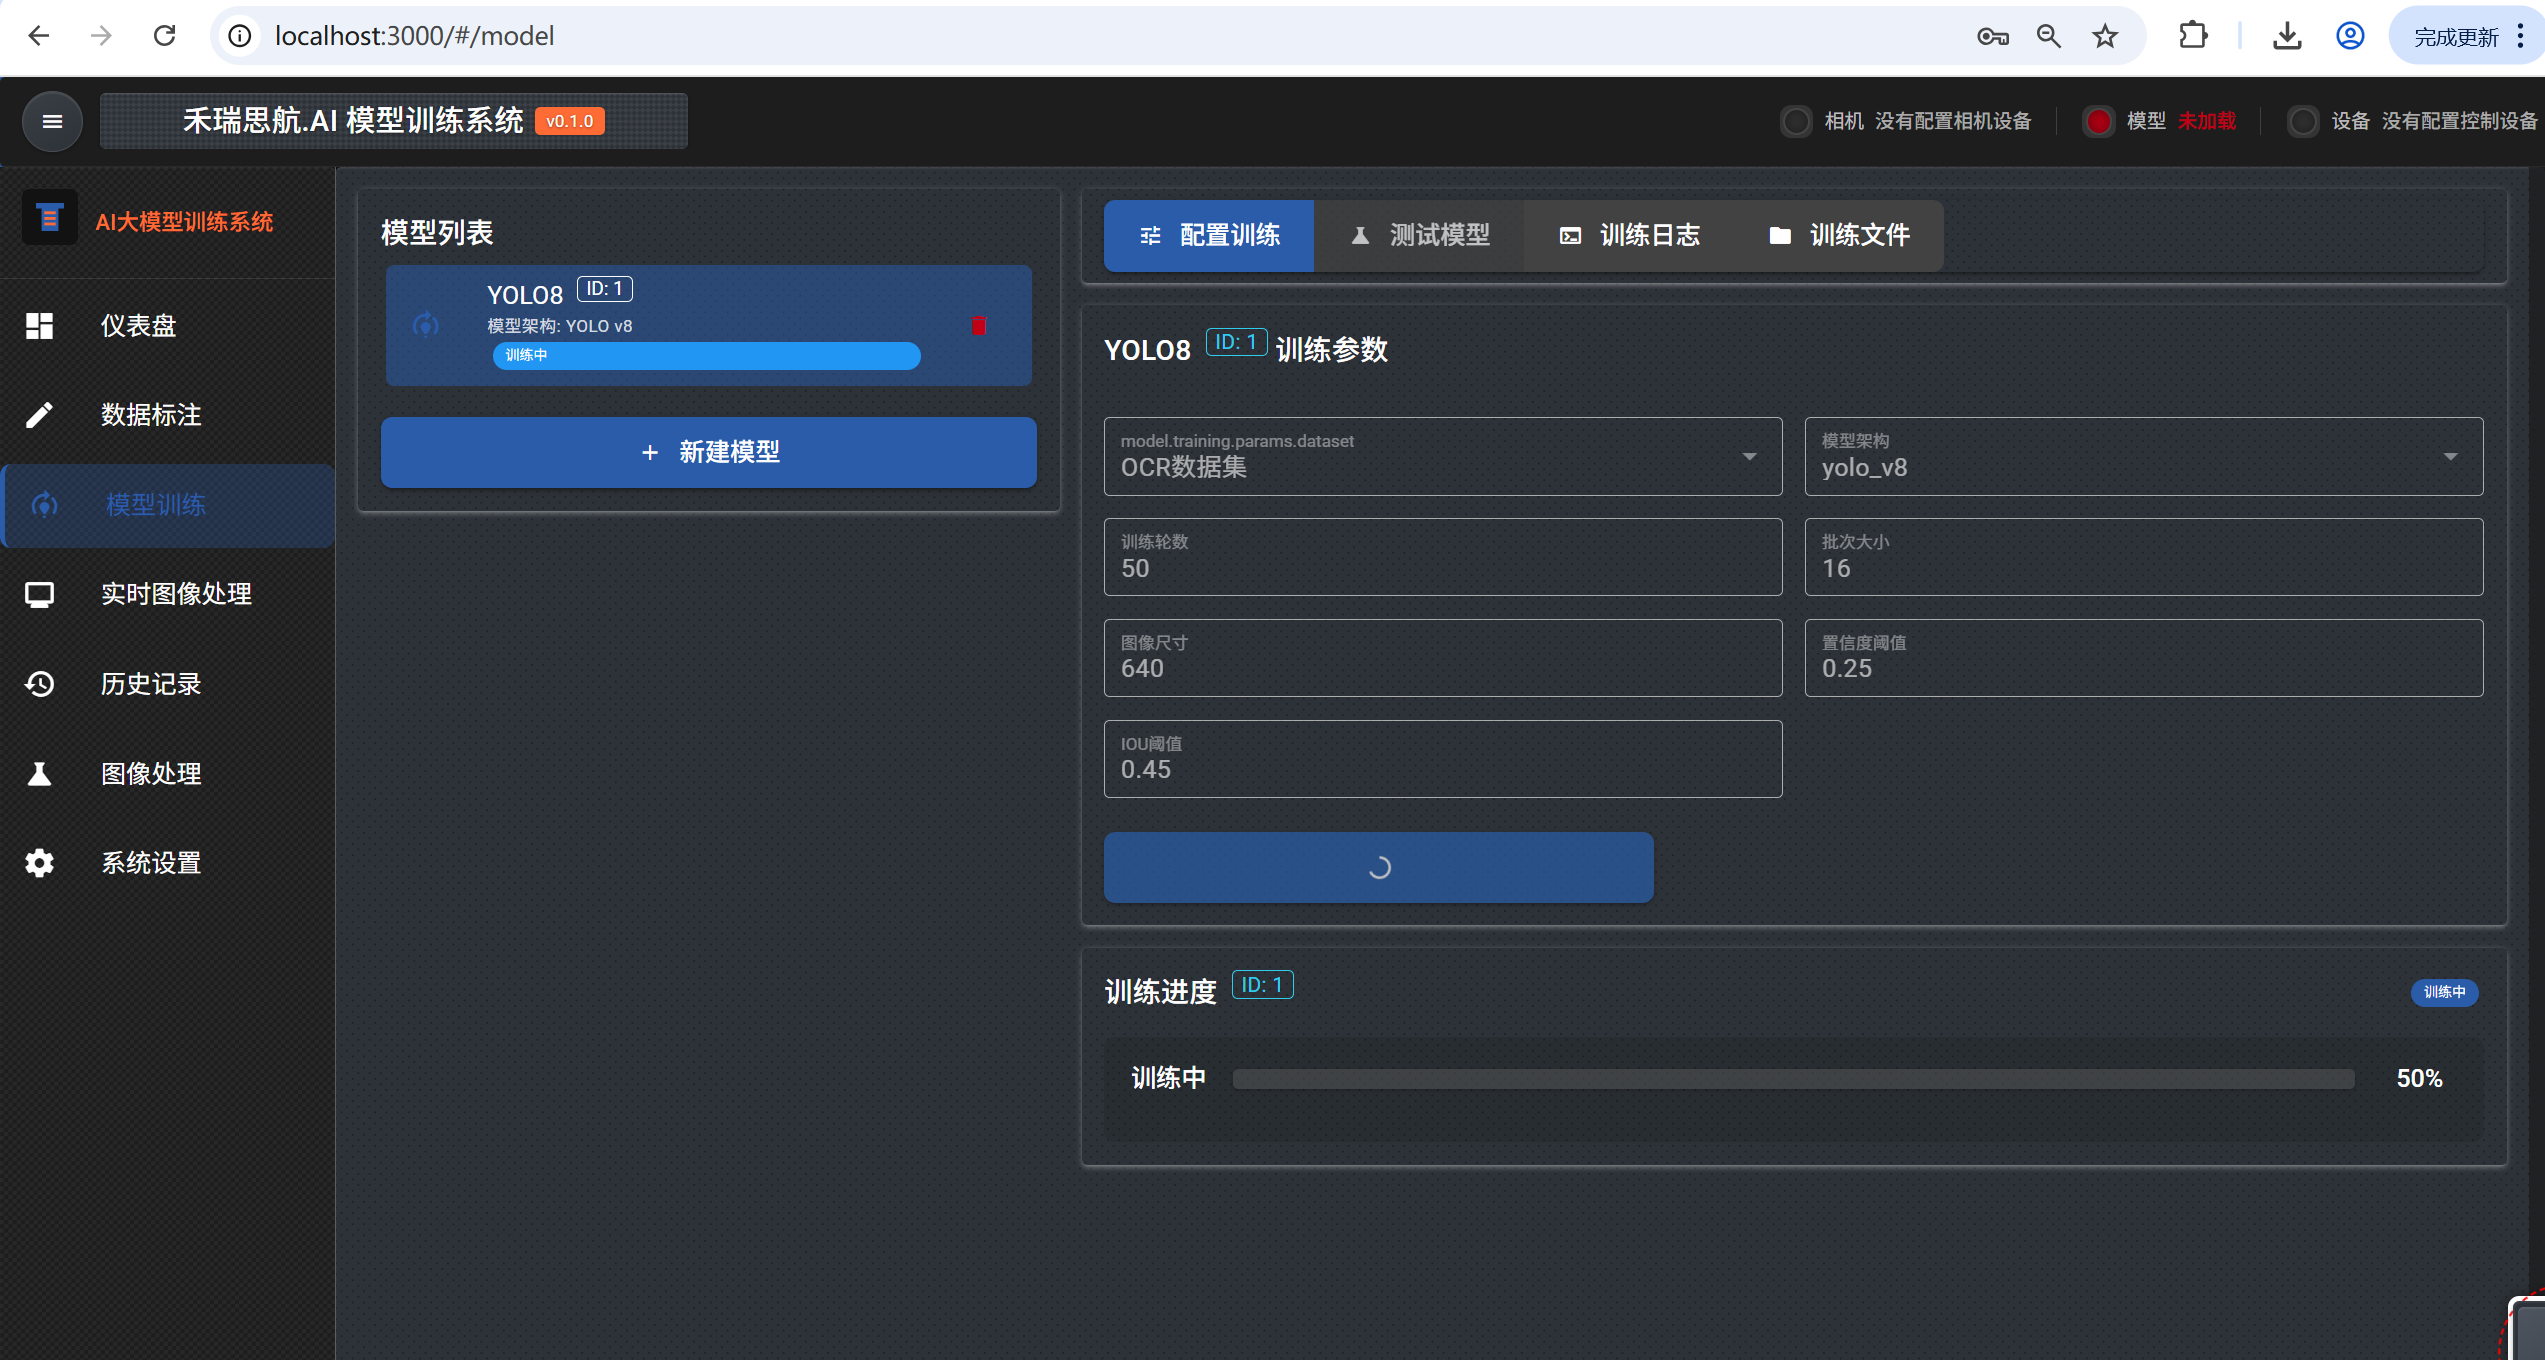Click the browser address bar URL
2545x1360 pixels.
pos(414,36)
